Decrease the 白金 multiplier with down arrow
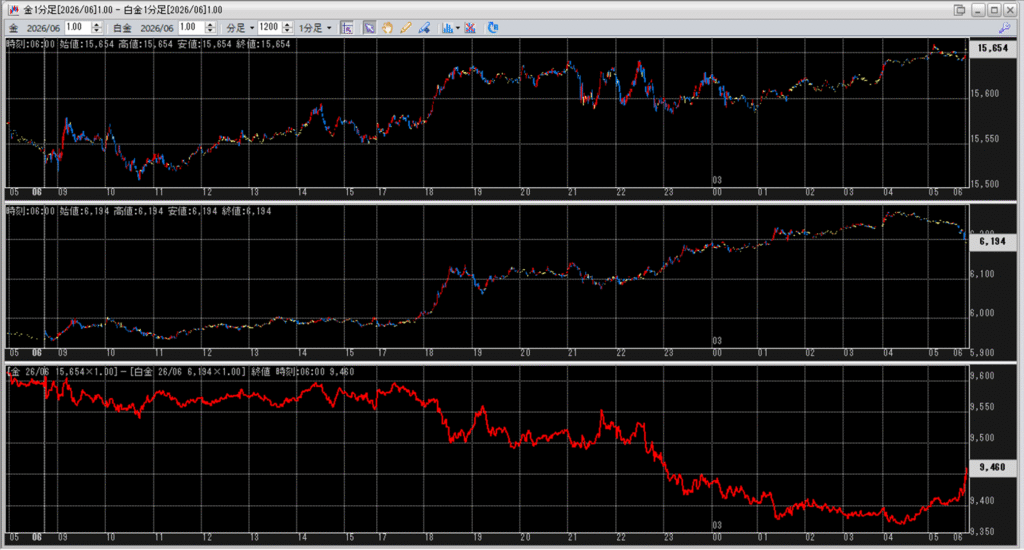 211,31
